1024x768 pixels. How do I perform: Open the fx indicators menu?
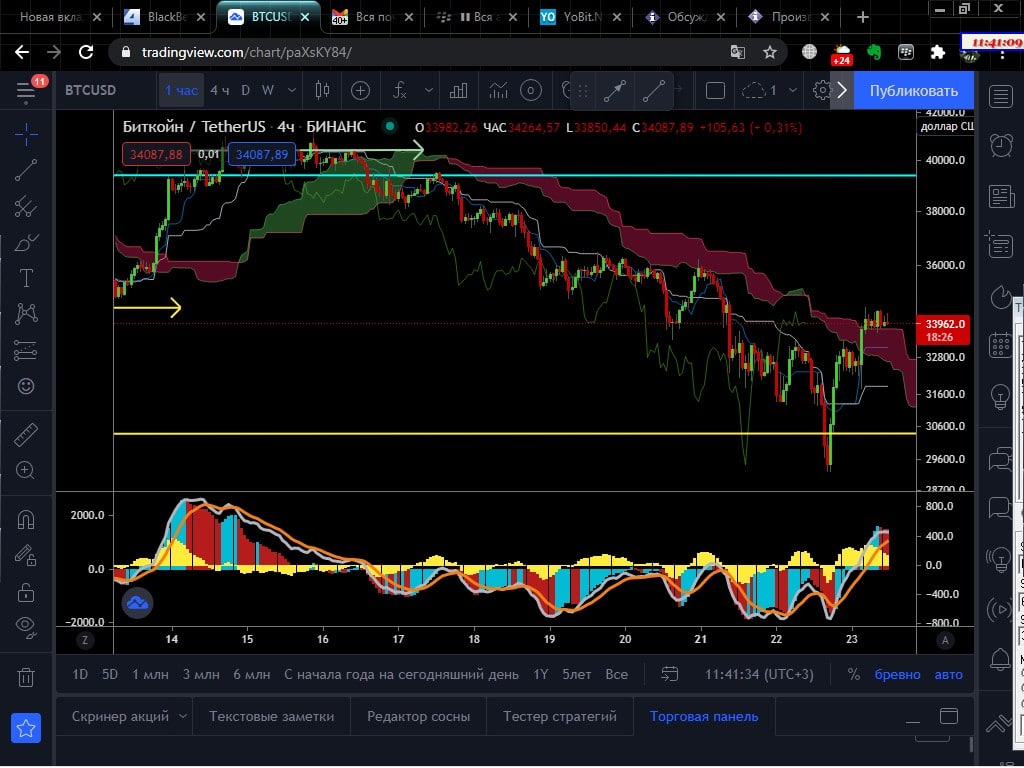click(400, 90)
